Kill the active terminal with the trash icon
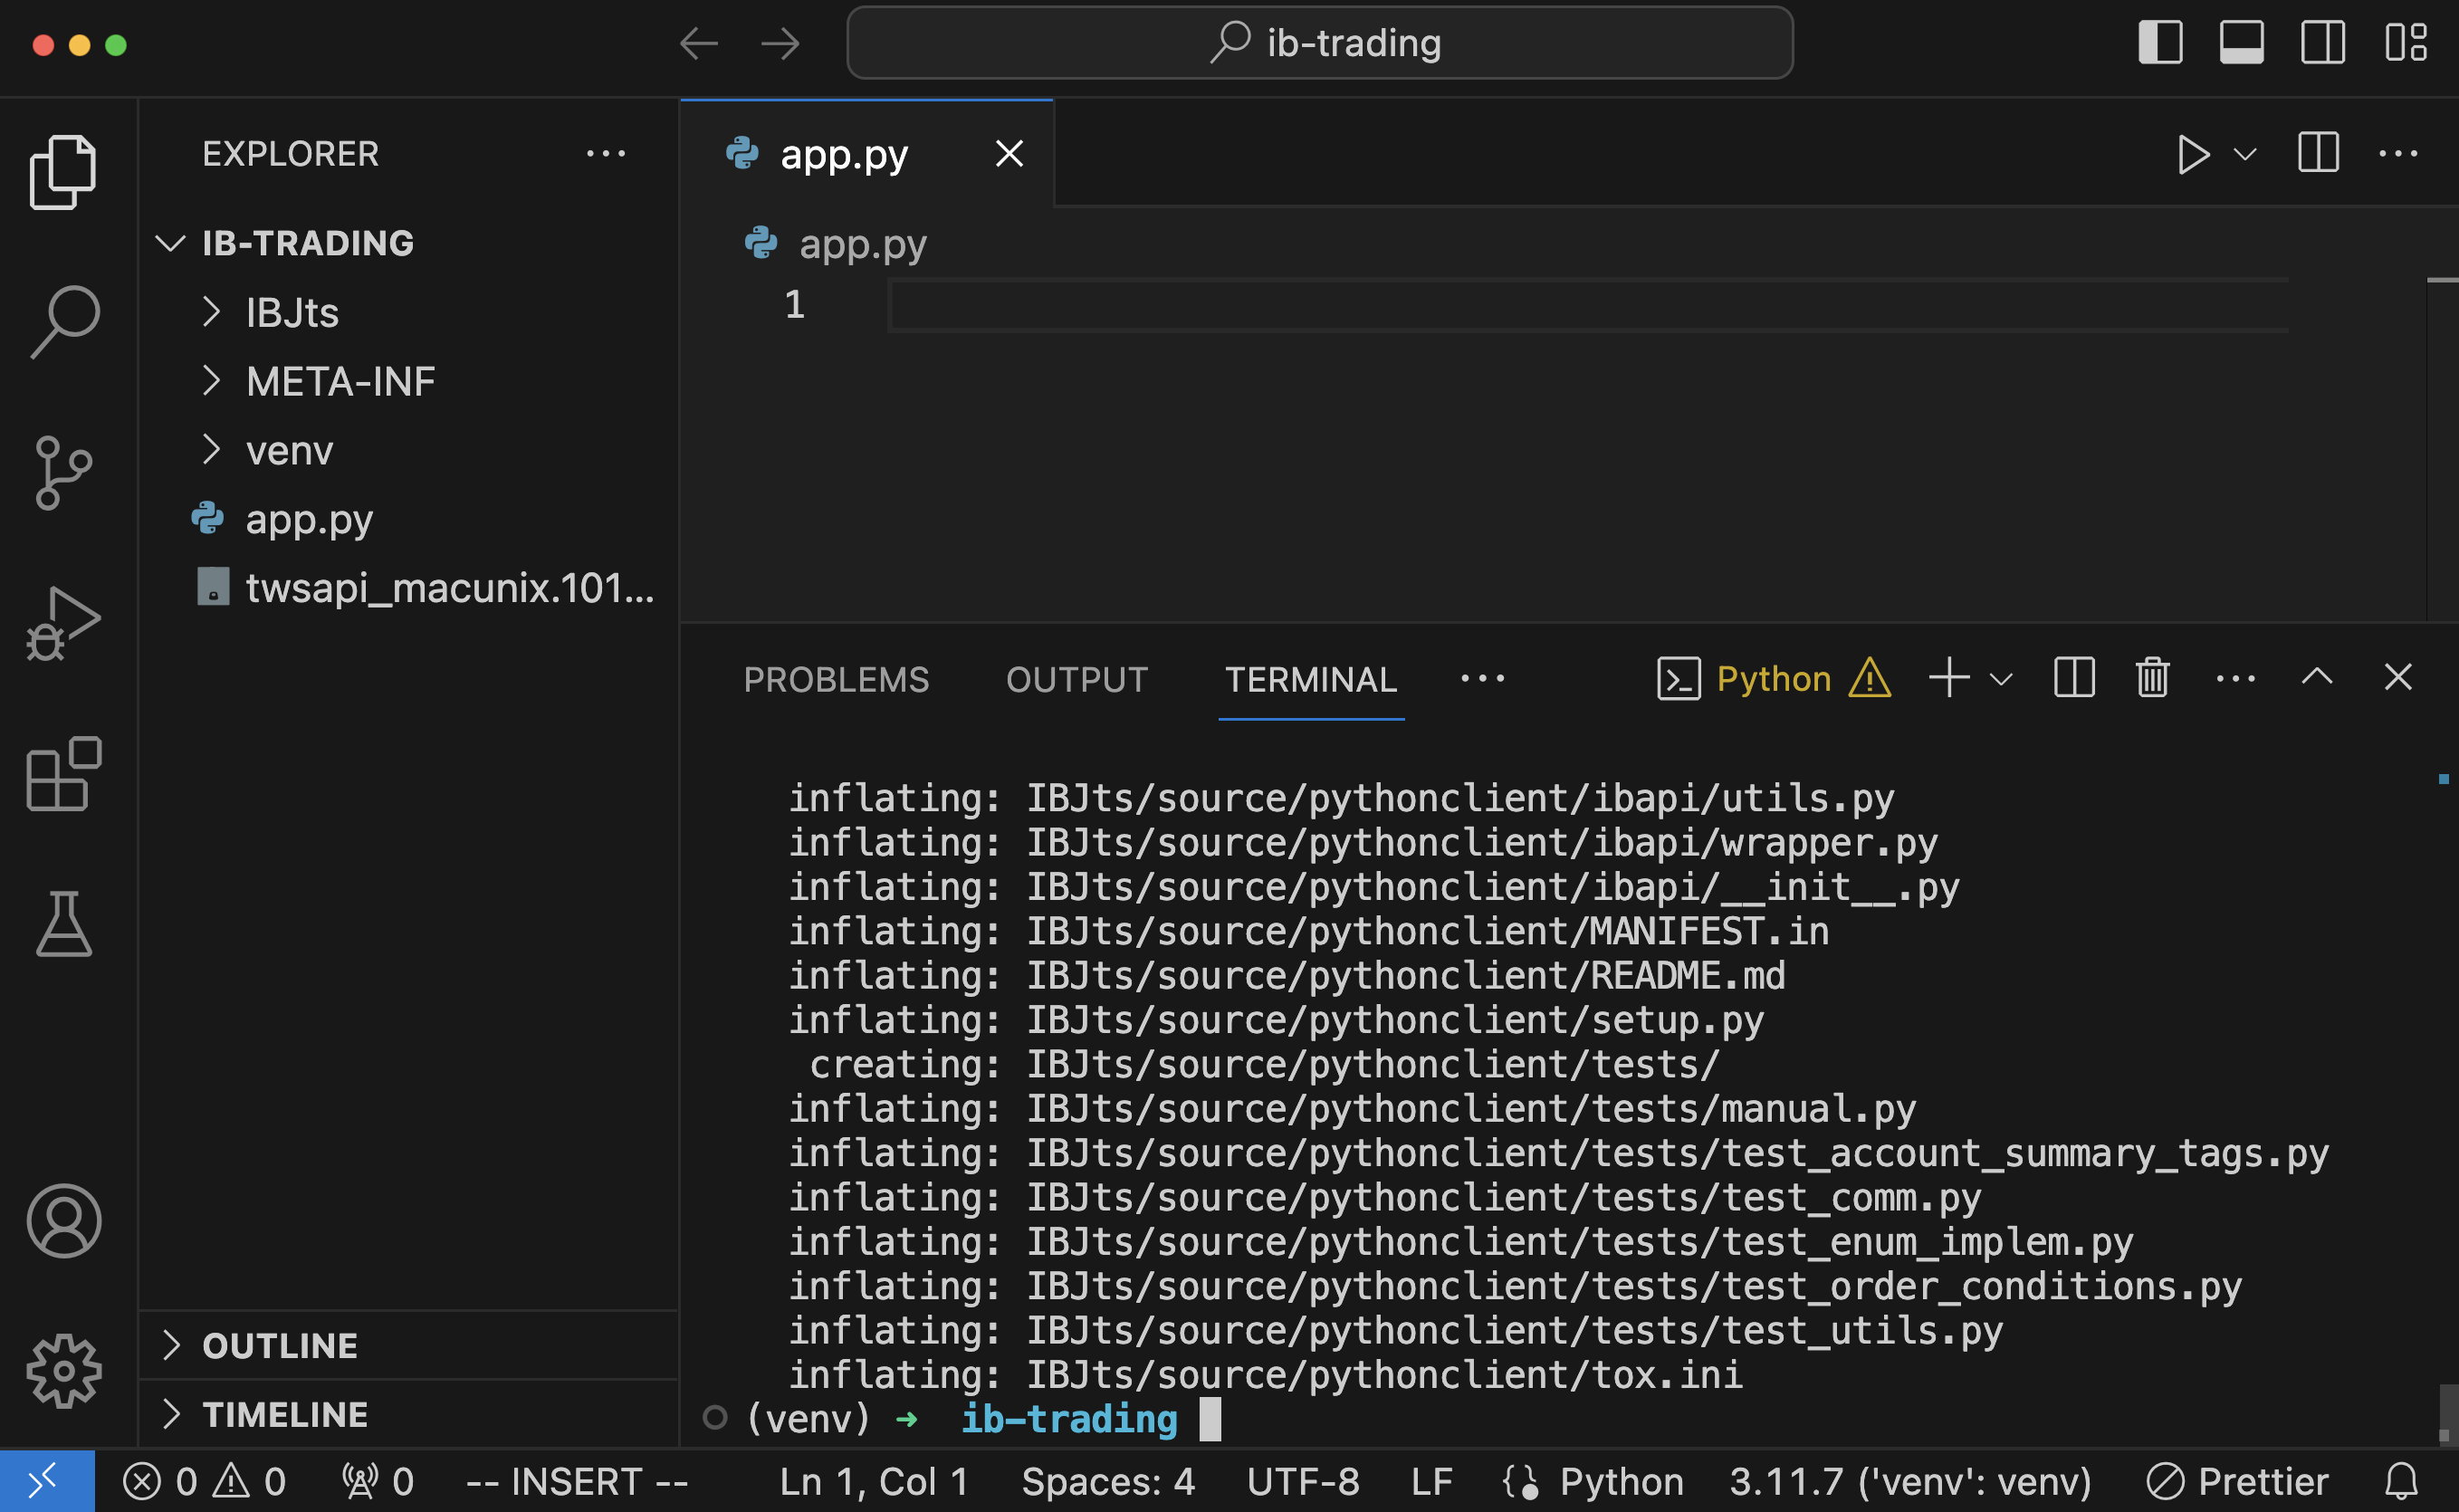 [x=2151, y=677]
